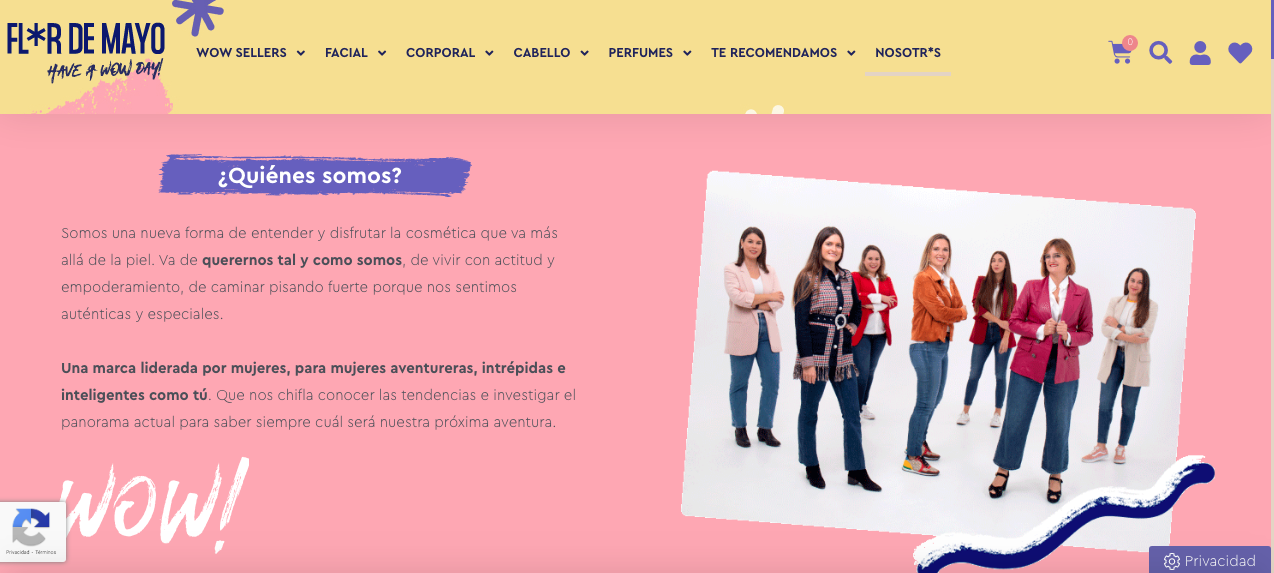
Task: Go to the NOSOTR*S menu item
Action: click(x=908, y=53)
